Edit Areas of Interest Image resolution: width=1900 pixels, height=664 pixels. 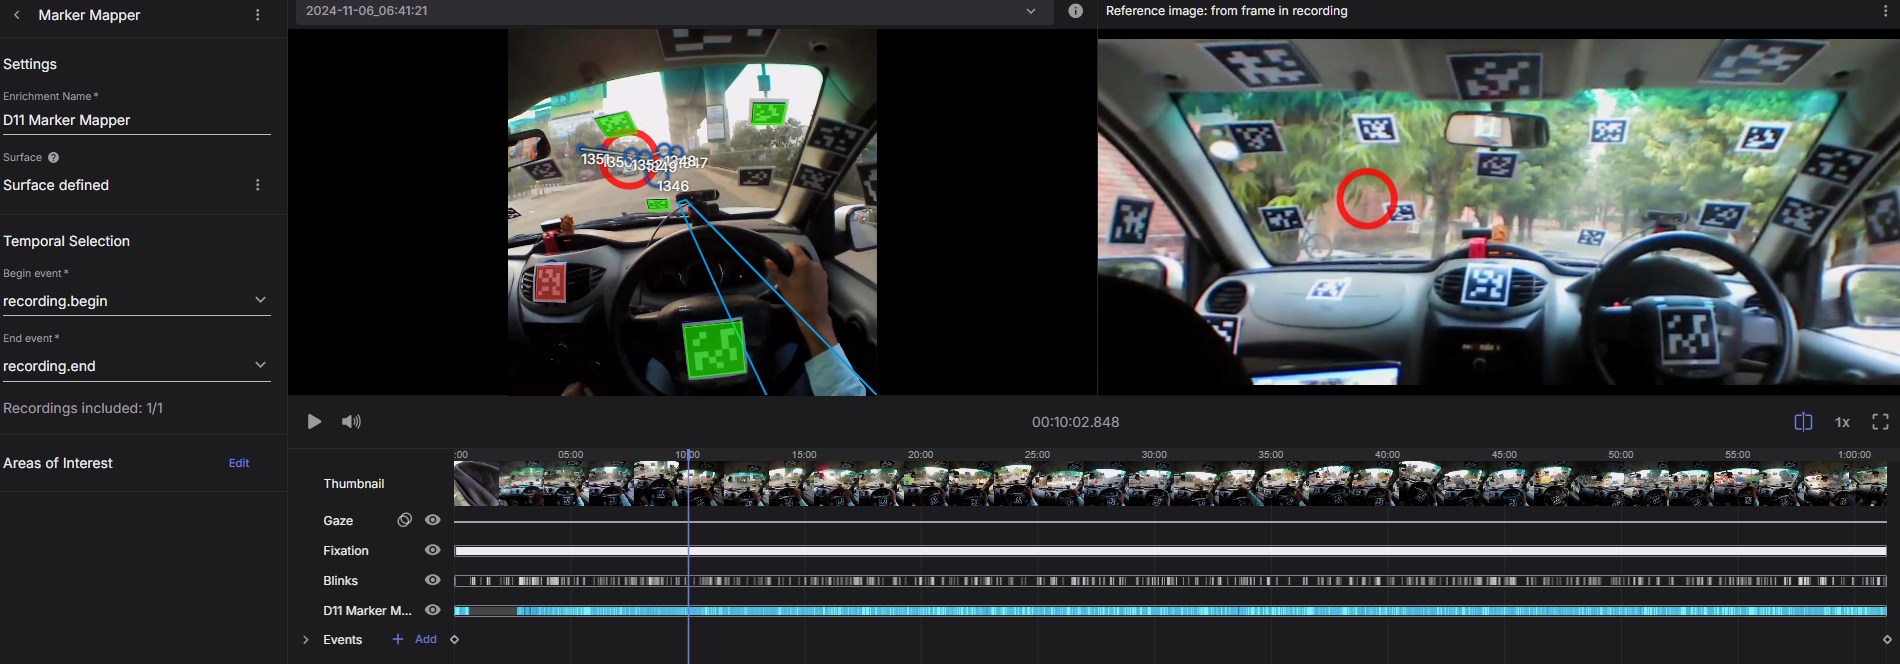239,463
